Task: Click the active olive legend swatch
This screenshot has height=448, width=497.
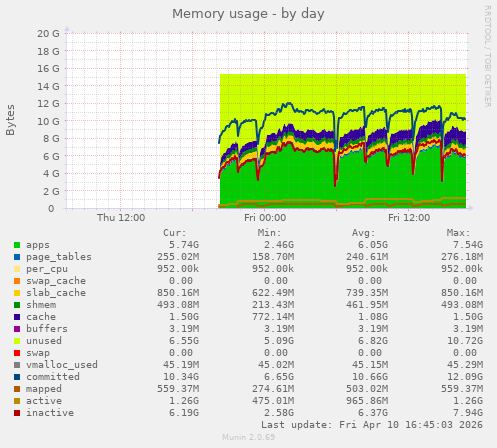Action: point(17,401)
